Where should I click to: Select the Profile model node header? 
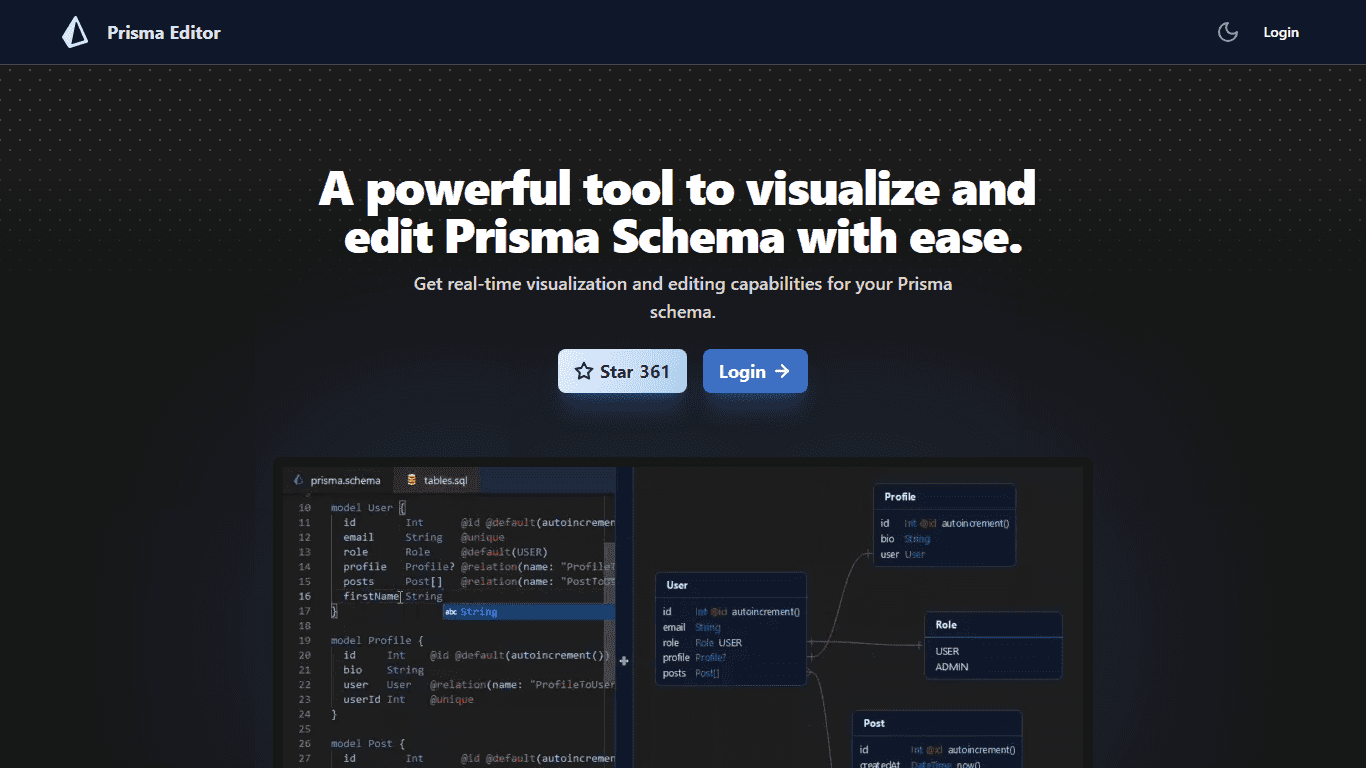pyautogui.click(x=945, y=497)
